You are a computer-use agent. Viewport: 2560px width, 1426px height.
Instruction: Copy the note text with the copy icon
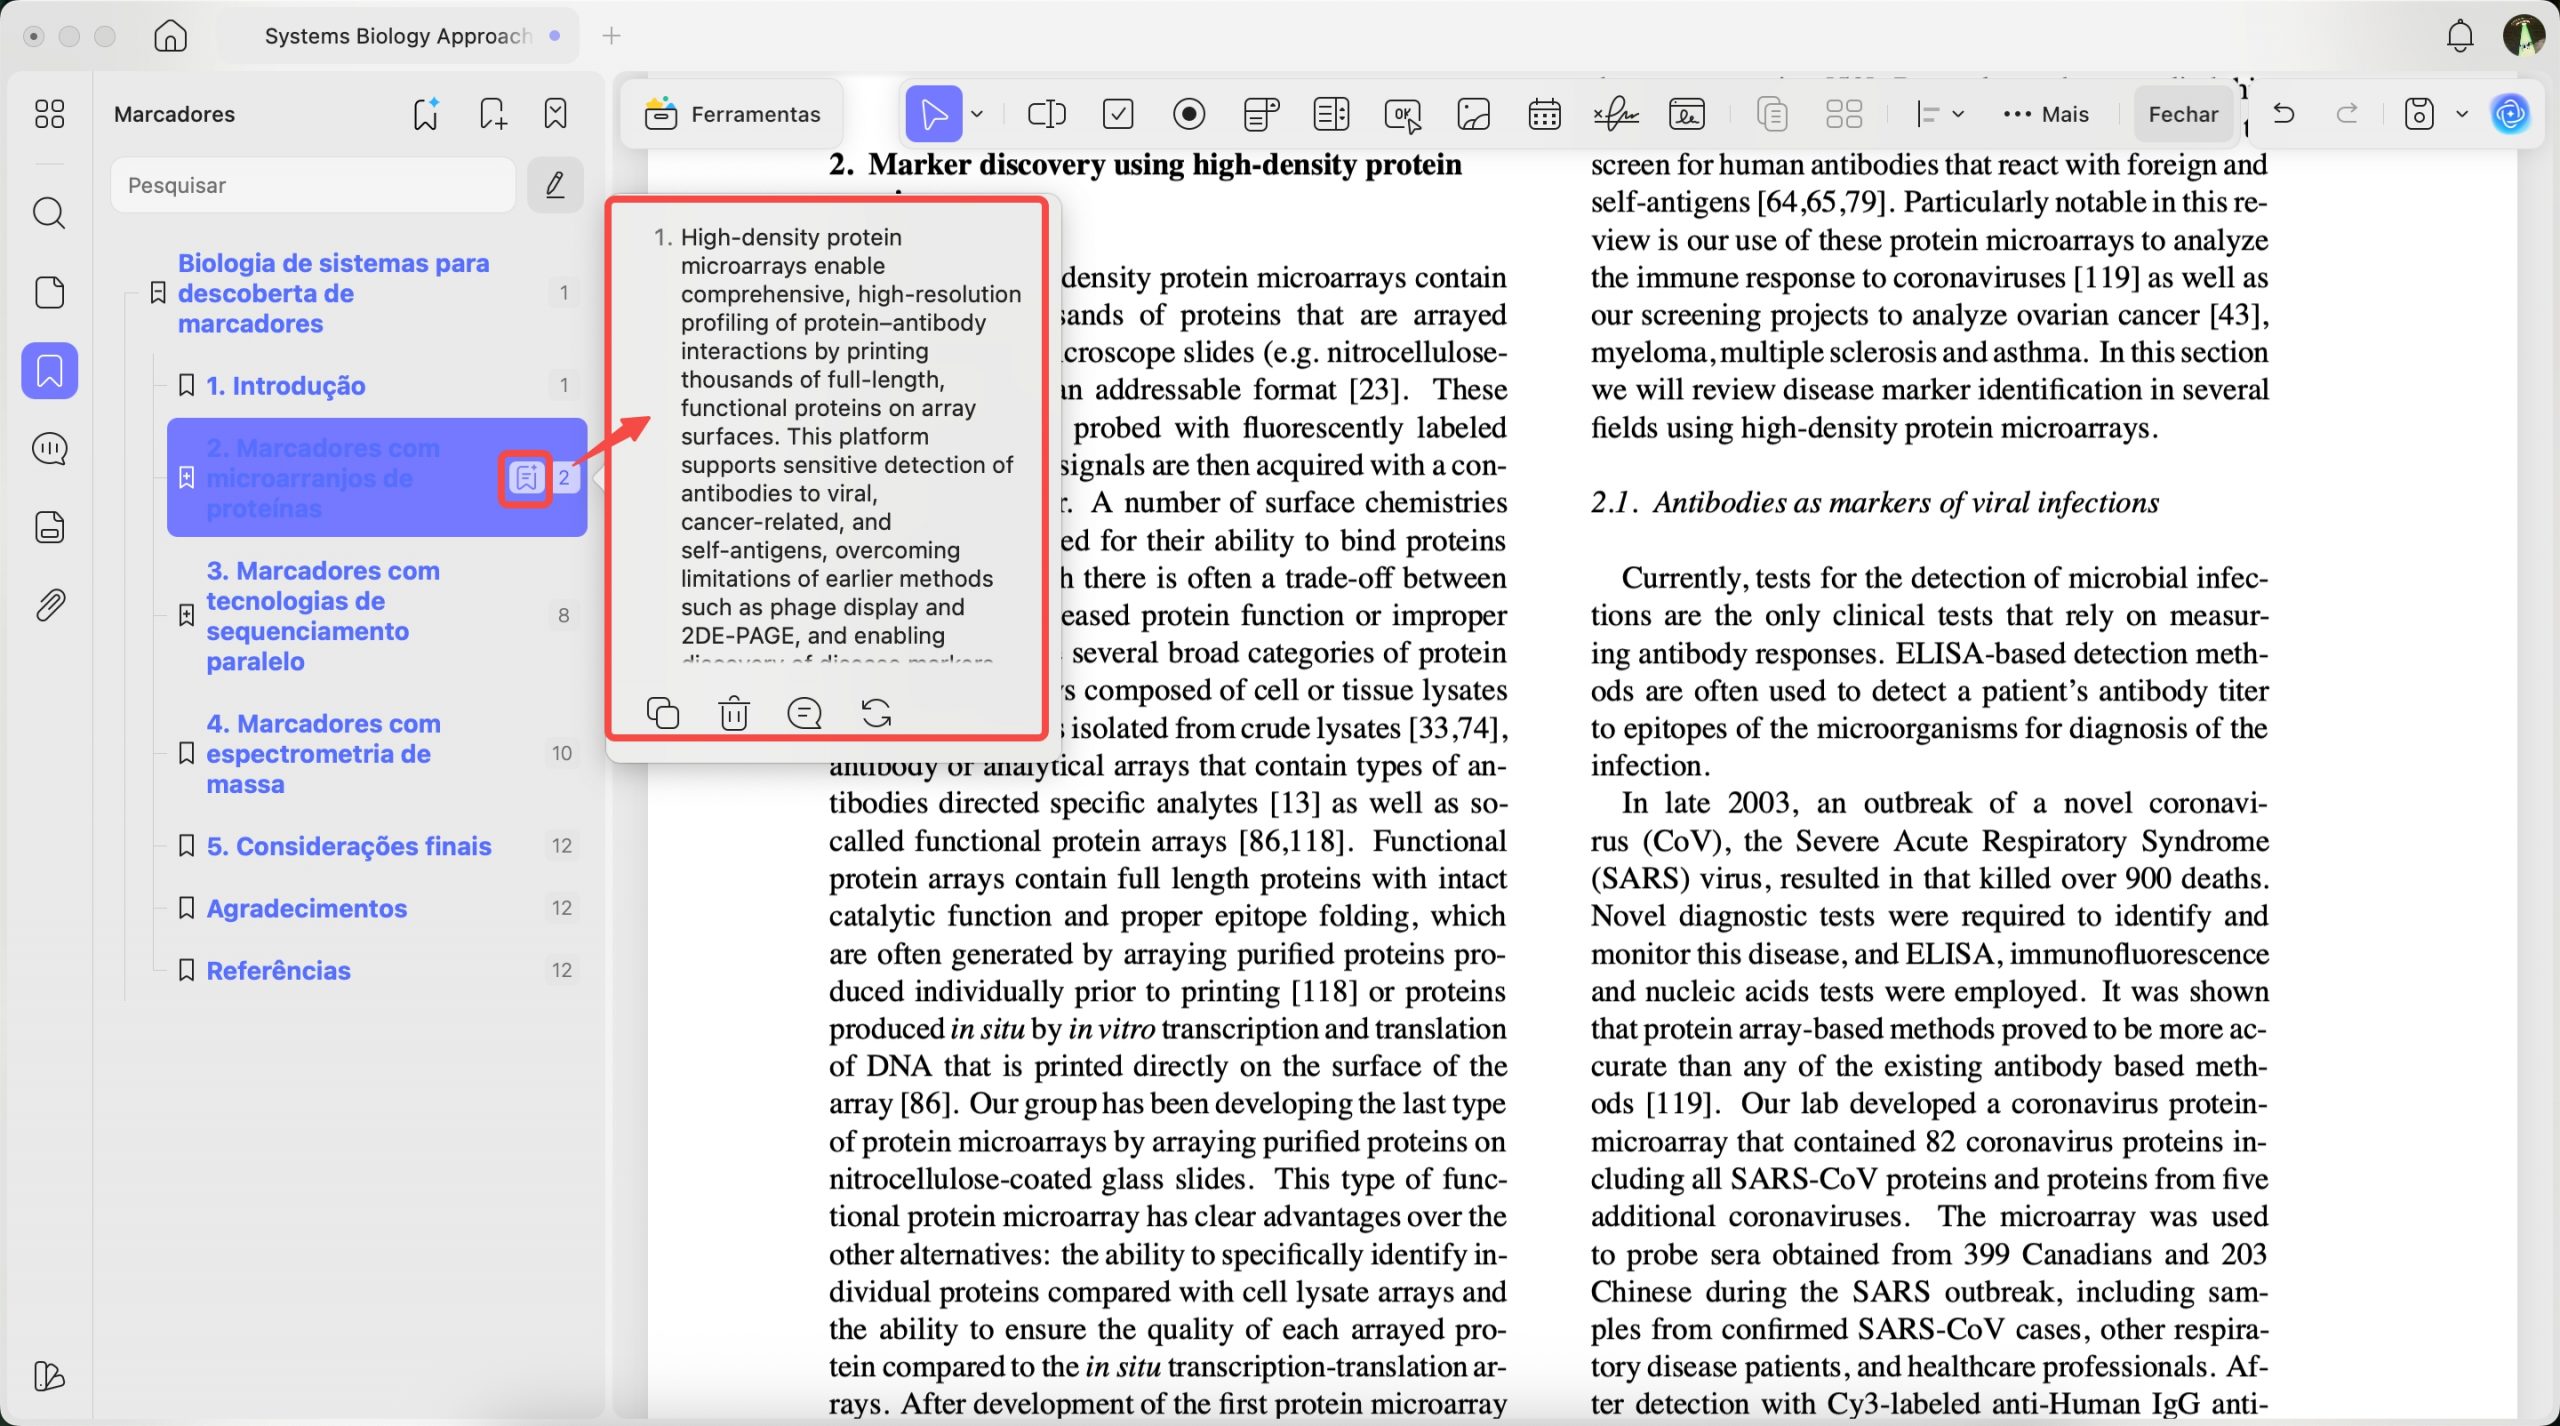[x=663, y=712]
